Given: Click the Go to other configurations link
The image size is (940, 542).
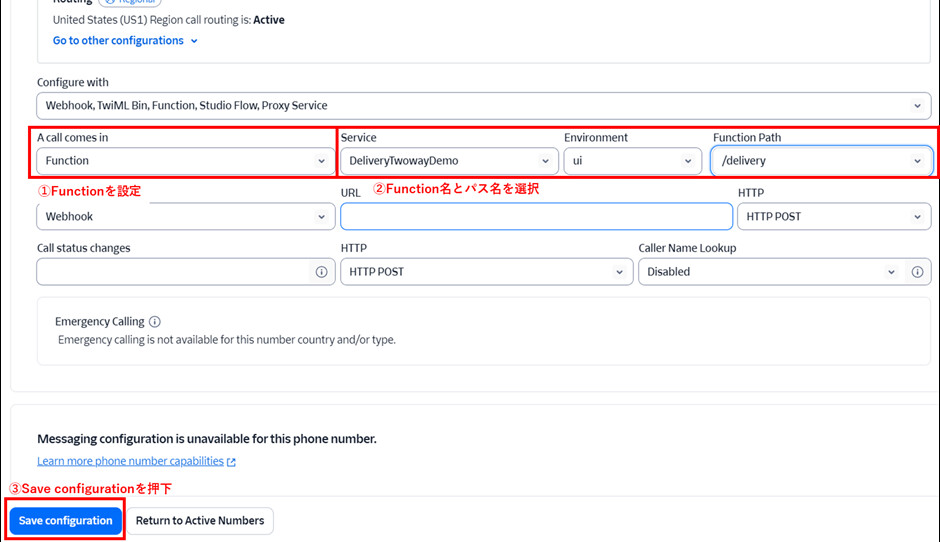Looking at the screenshot, I should [118, 41].
